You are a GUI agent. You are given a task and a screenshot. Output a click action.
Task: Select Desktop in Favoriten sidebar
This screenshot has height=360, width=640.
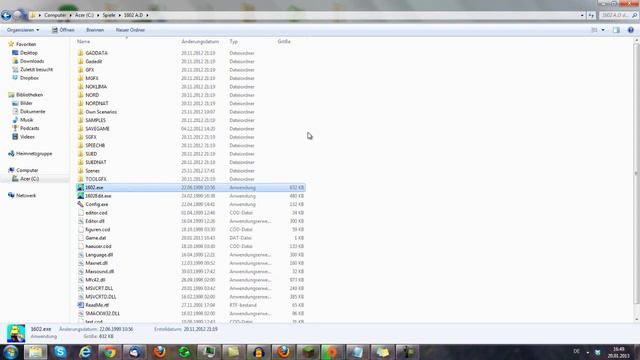(29, 53)
